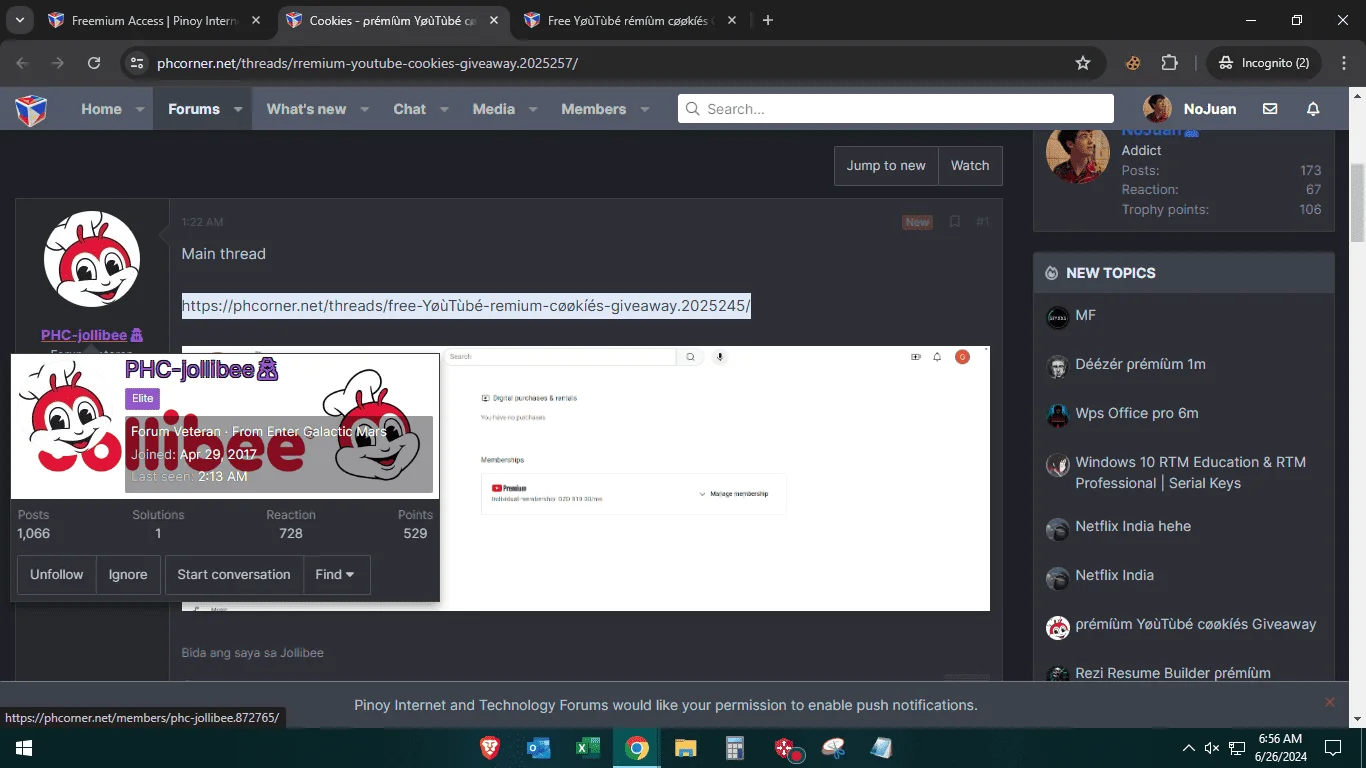1366x768 pixels.
Task: Open the Forums navigation item
Action: coord(194,109)
